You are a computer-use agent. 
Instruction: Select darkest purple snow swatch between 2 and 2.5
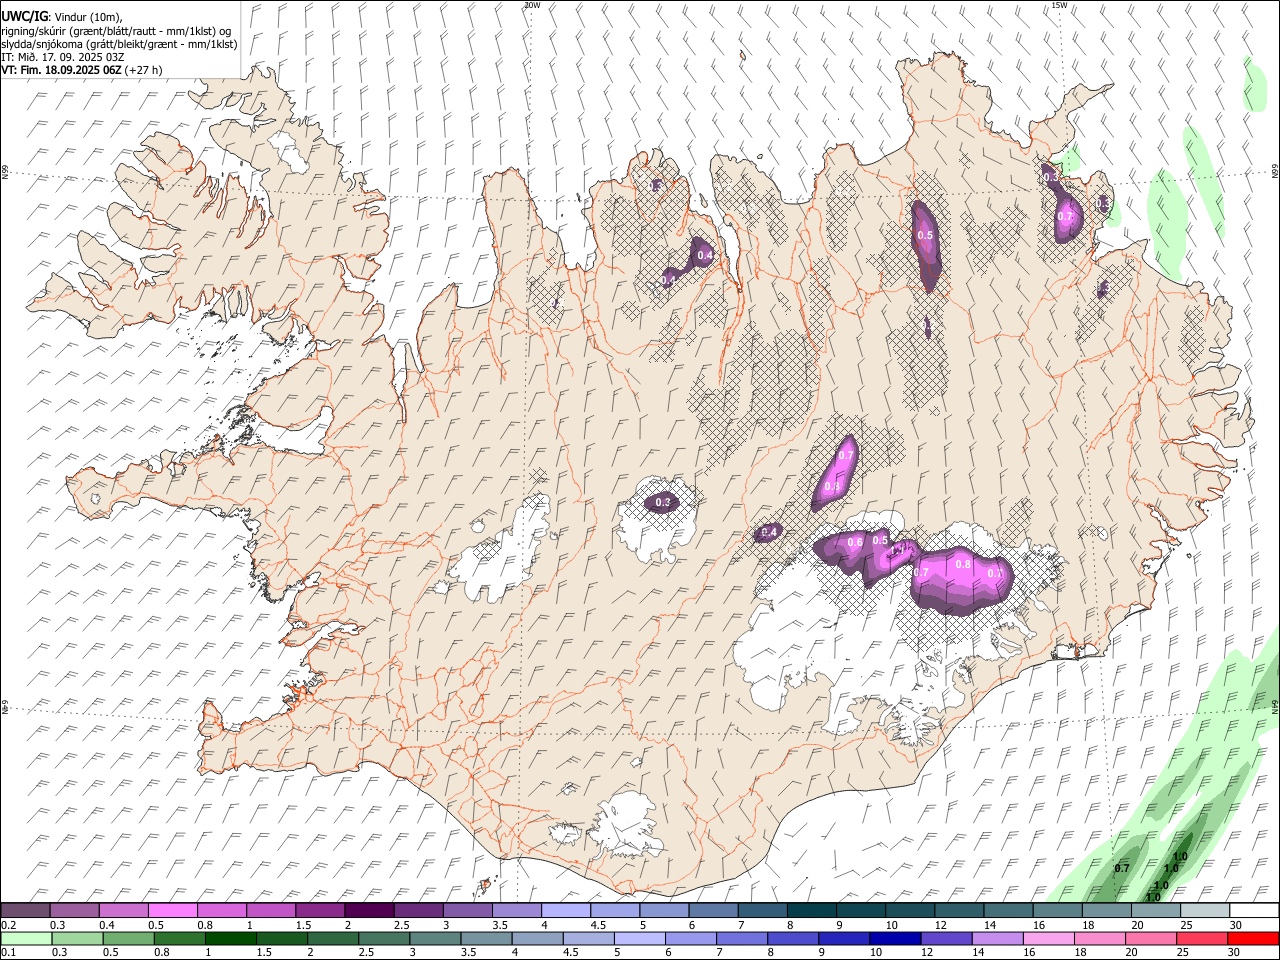[369, 911]
